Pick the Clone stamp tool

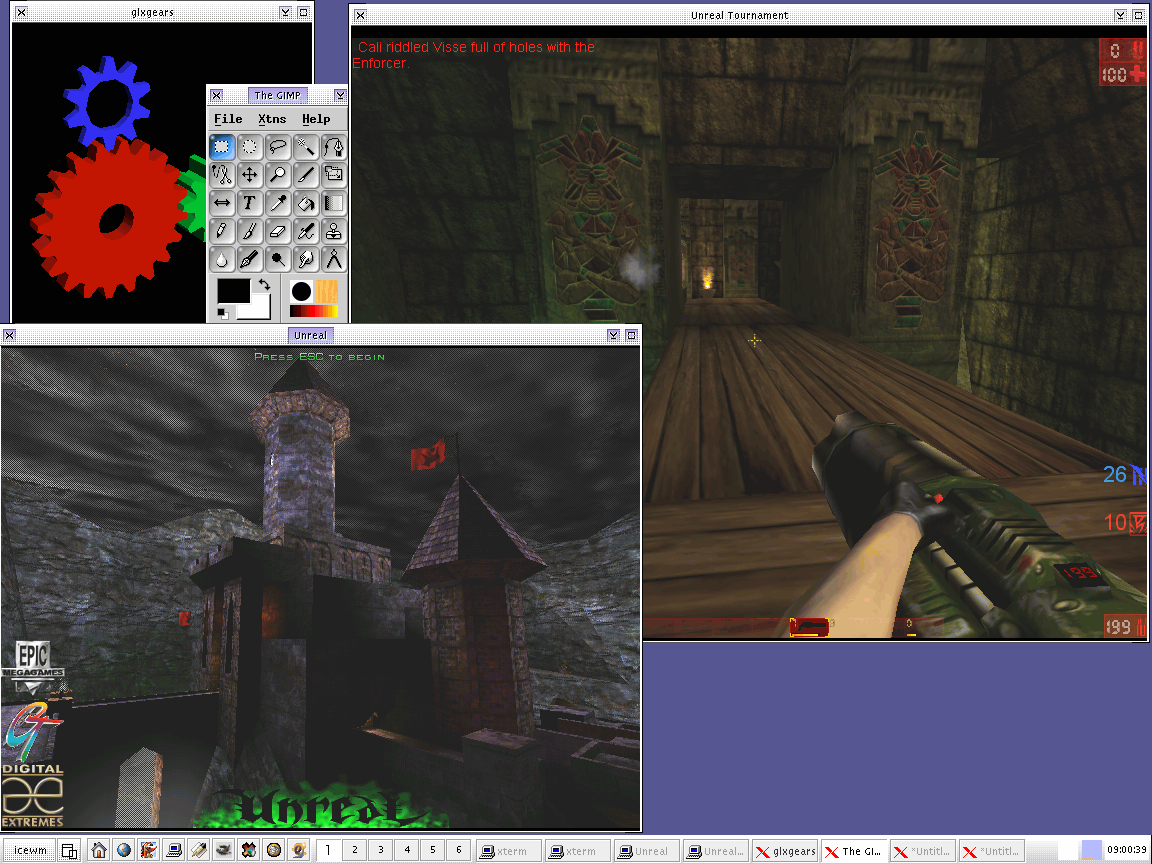pos(334,231)
